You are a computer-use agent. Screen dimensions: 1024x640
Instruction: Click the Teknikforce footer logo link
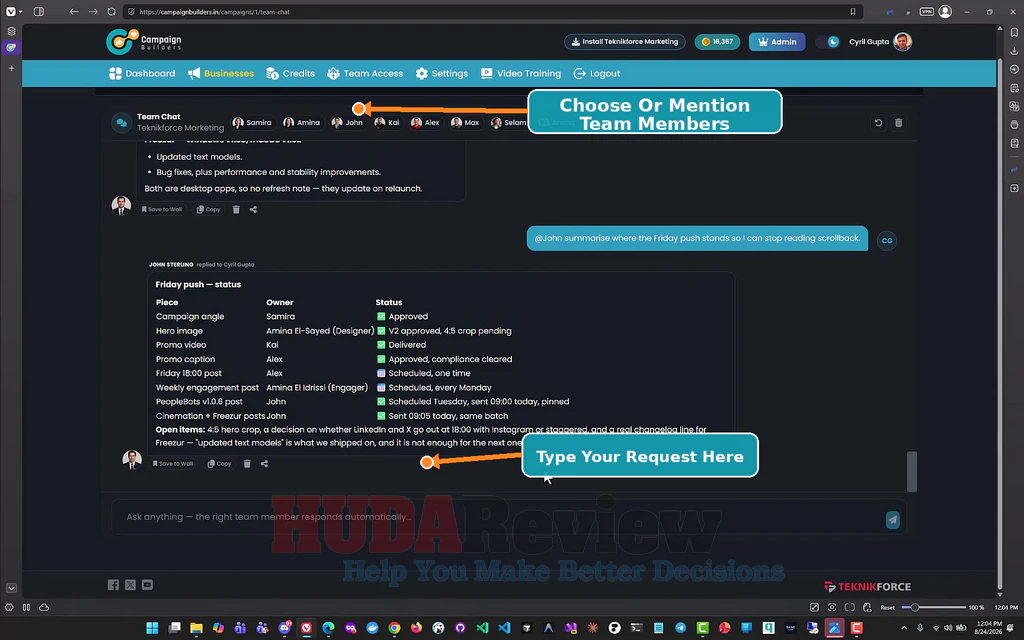[x=867, y=586]
